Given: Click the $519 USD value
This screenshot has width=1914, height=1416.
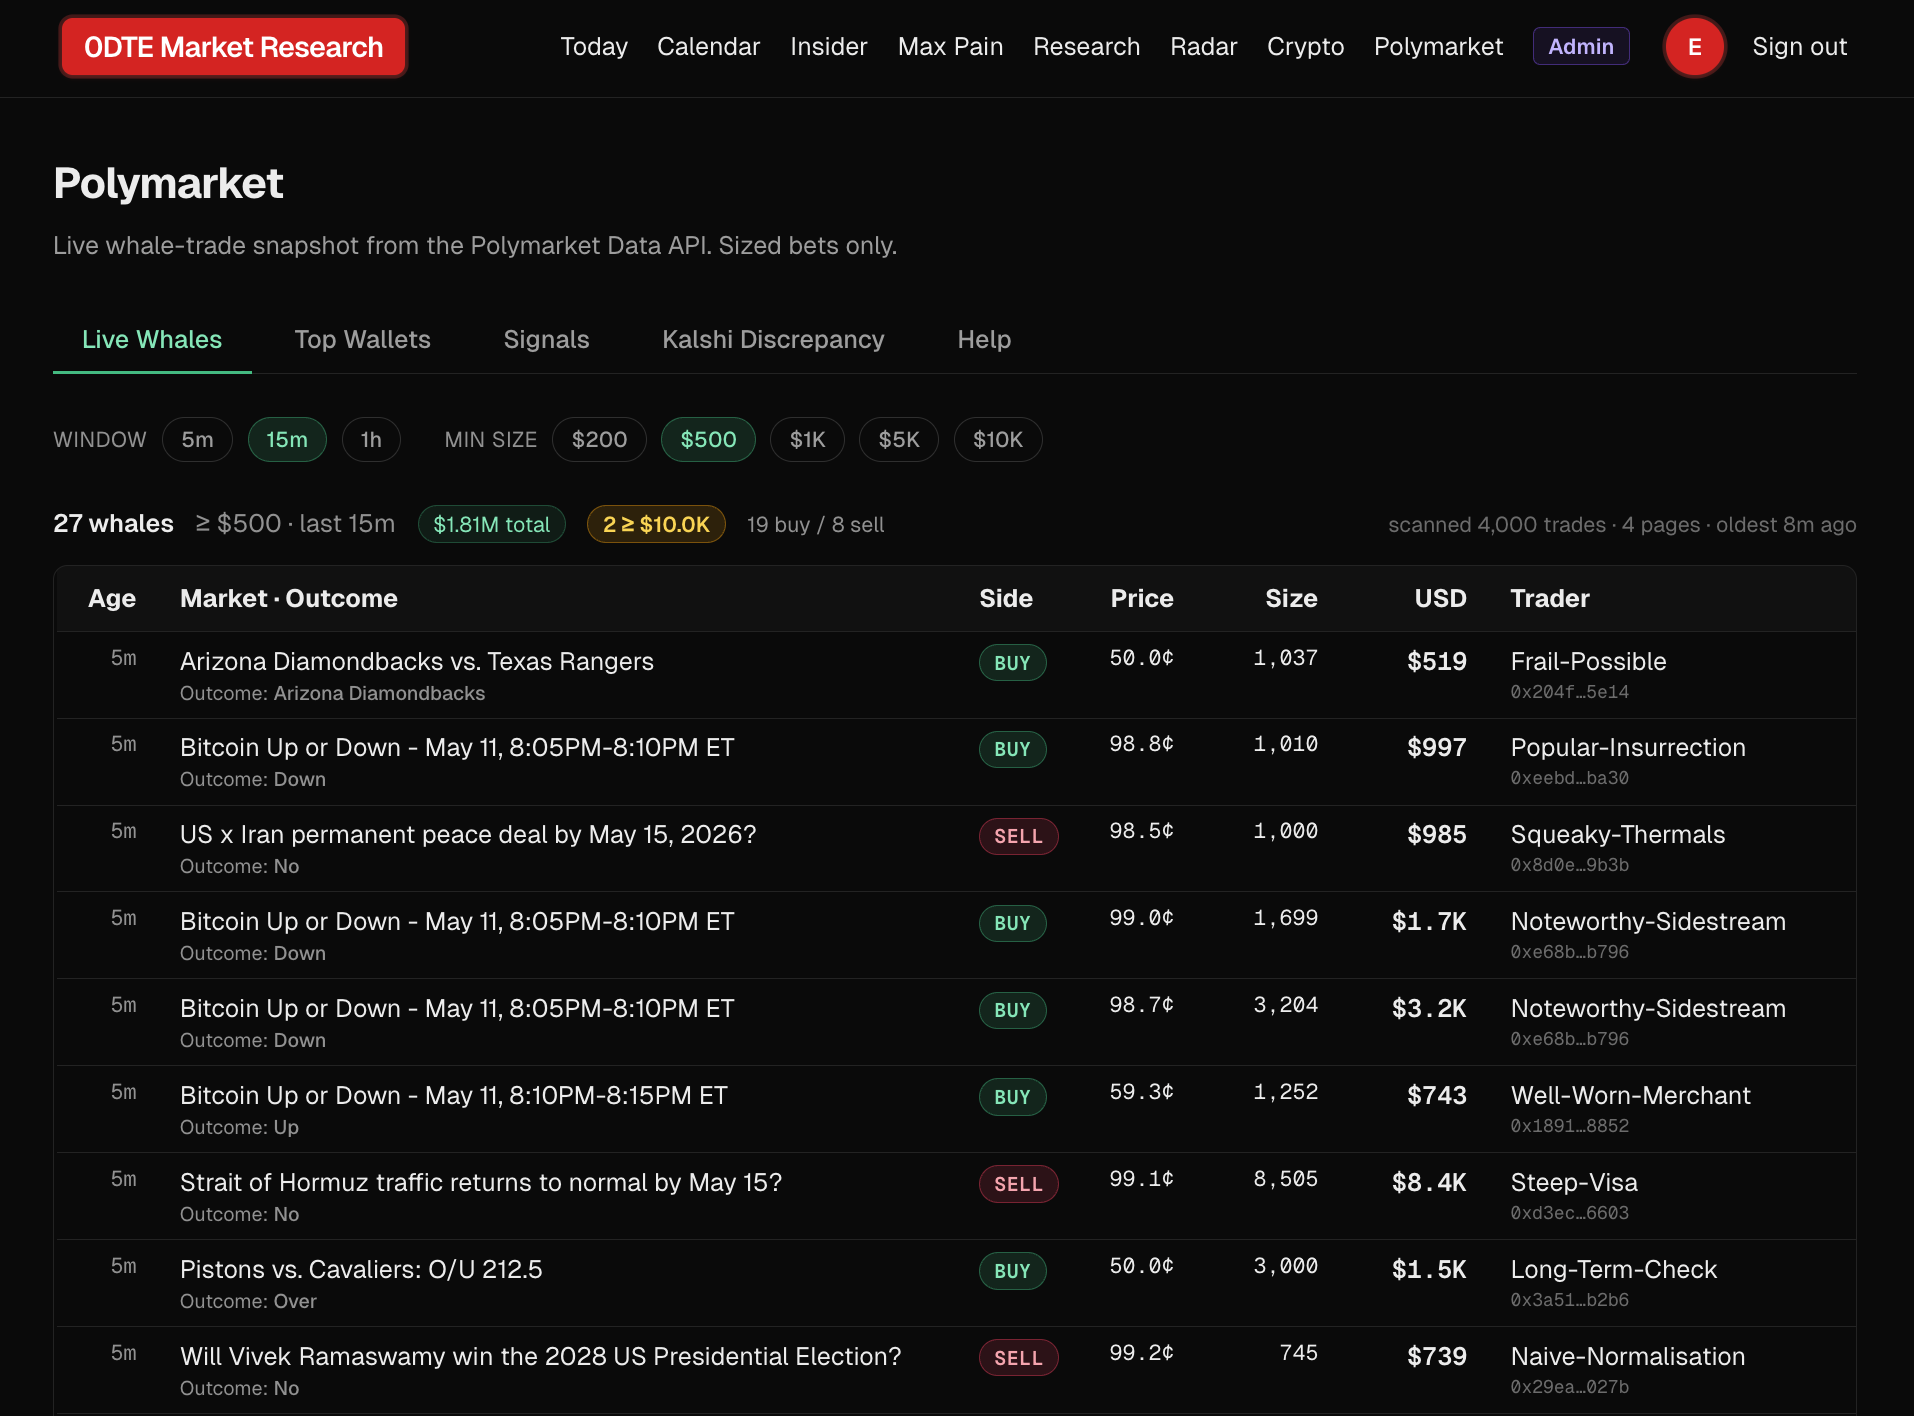Looking at the screenshot, I should (x=1437, y=661).
